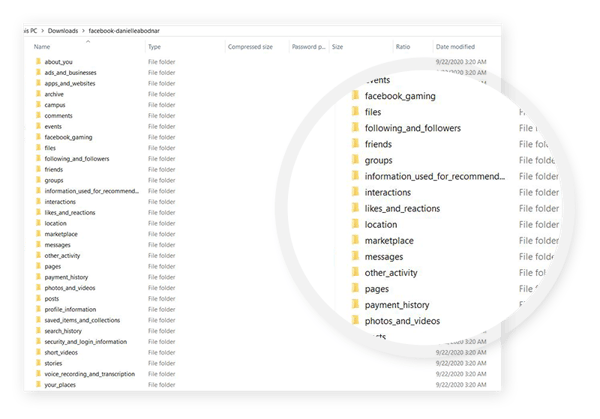Click facebook-danielleabodnar in the address path
The width and height of the screenshot is (600, 419).
point(124,31)
